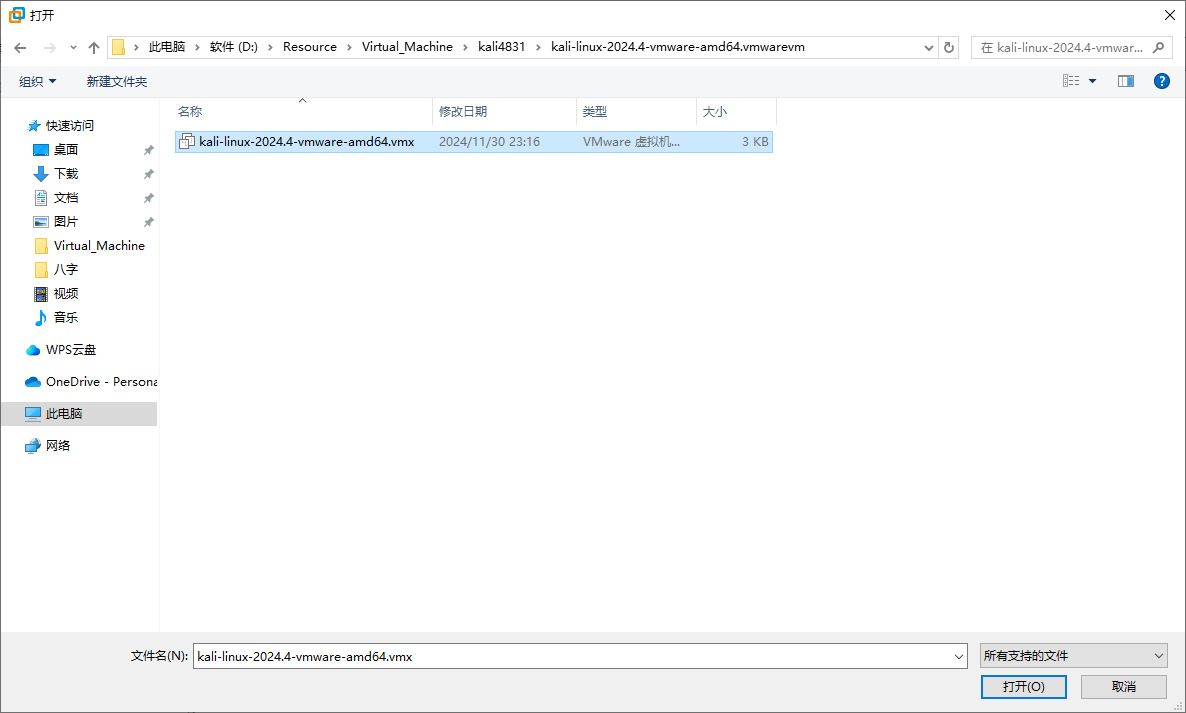The image size is (1186, 713).
Task: Navigate to 此电脑 in breadcrumb
Action: click(166, 47)
